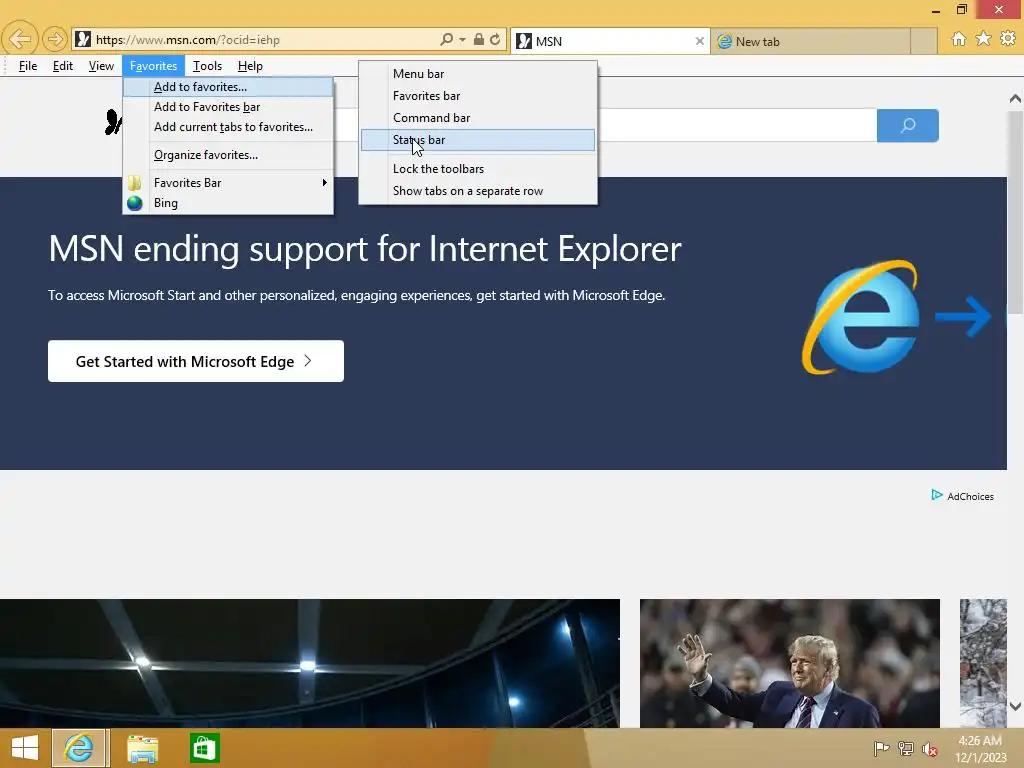Toggle the Command bar option
This screenshot has width=1024, height=768.
(478, 118)
